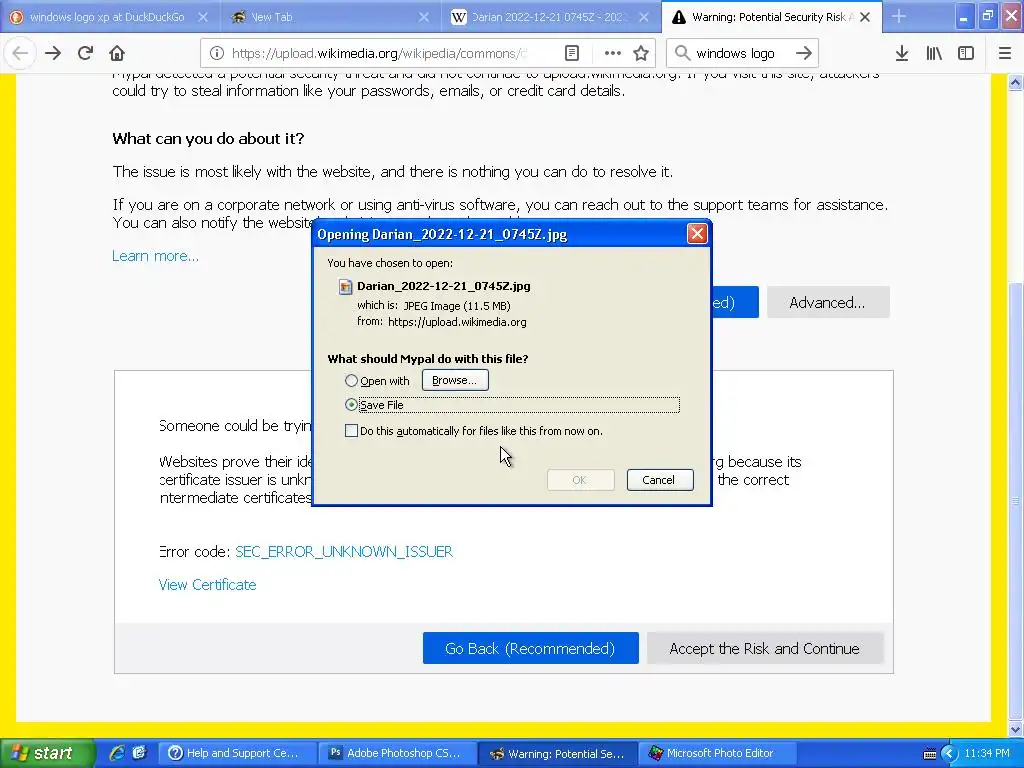Select the 'Save File' radio button

click(x=351, y=405)
